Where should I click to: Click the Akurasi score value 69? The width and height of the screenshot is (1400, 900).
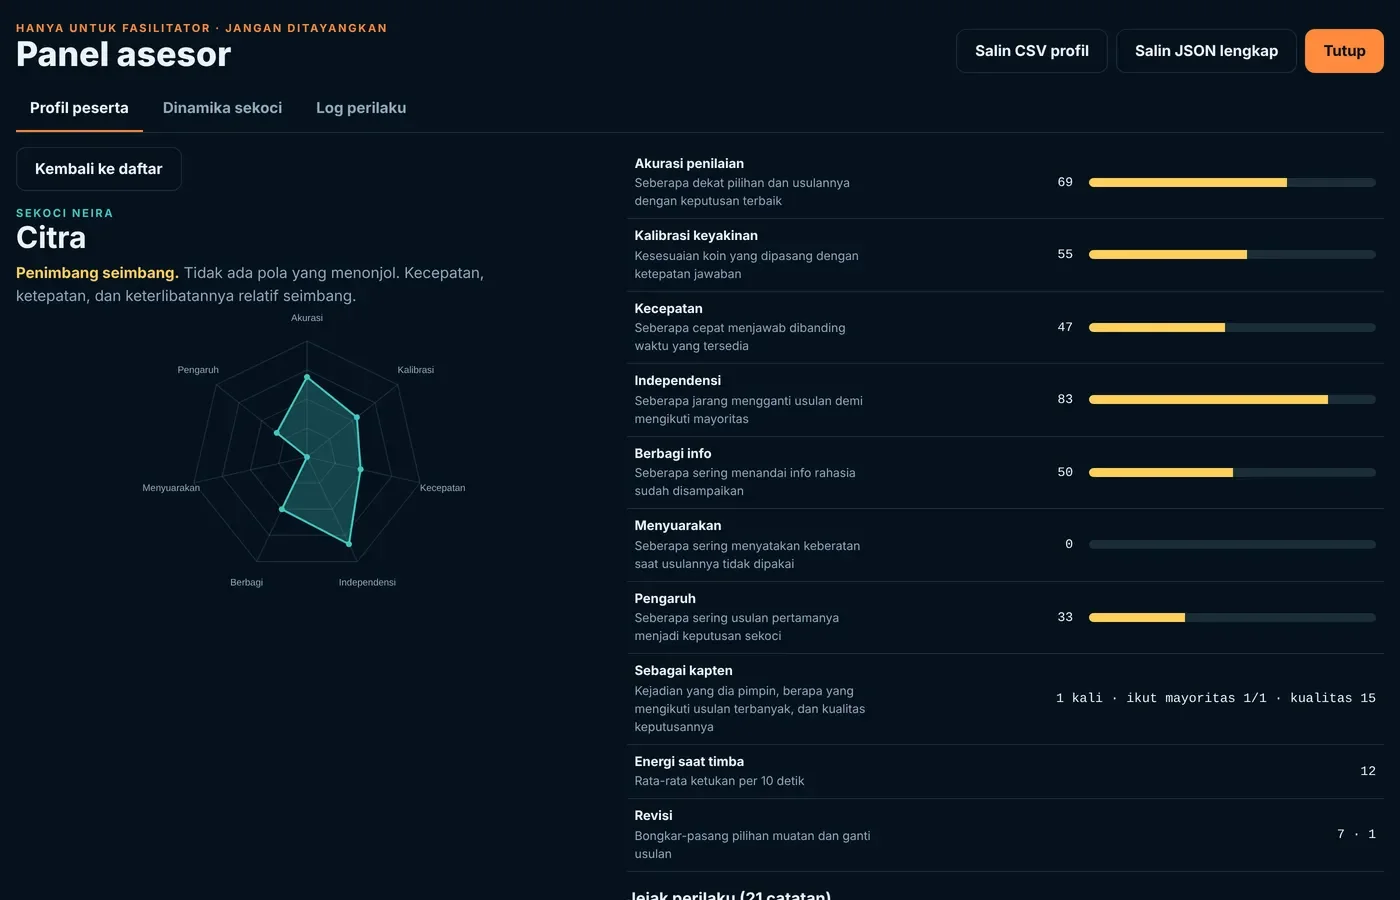tap(1065, 182)
